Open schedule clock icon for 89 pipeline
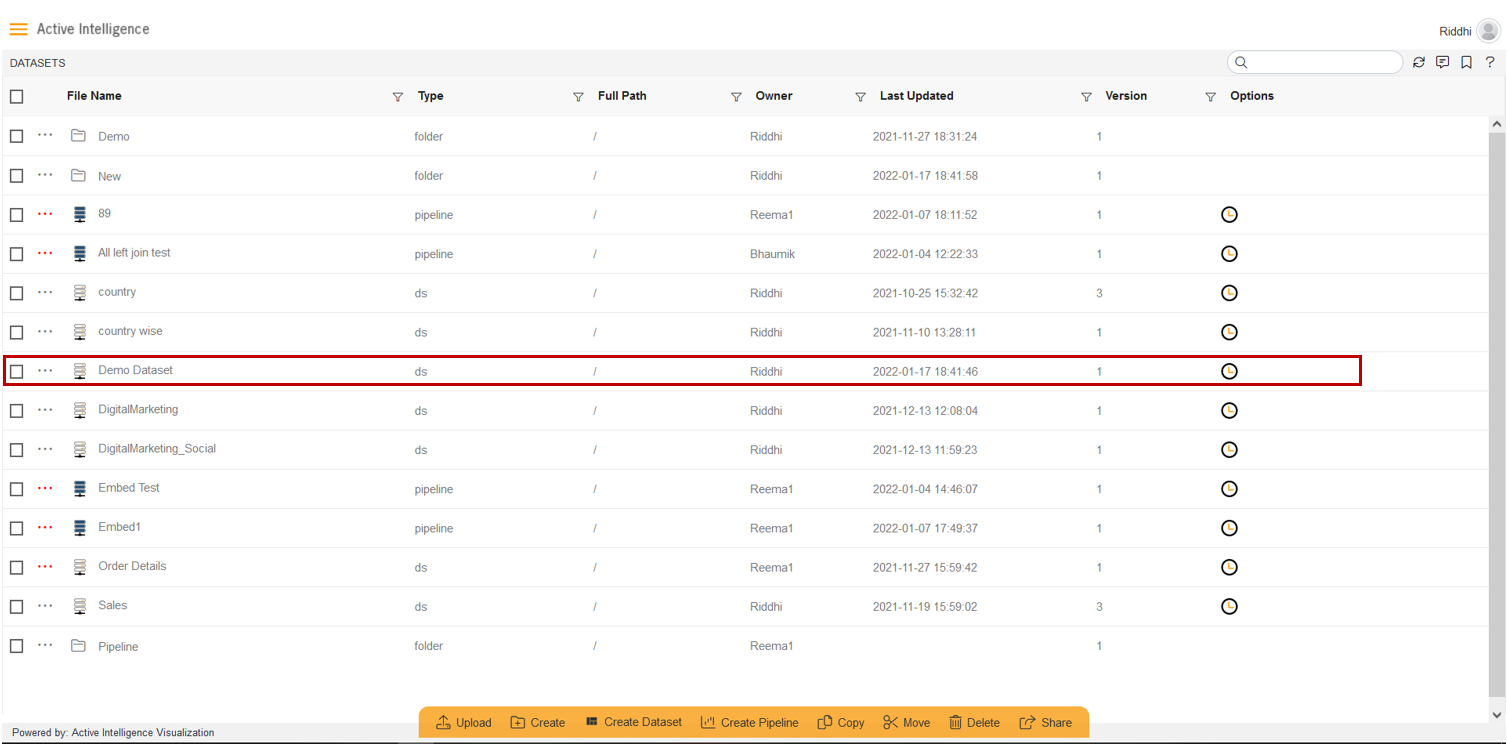 pyautogui.click(x=1230, y=214)
